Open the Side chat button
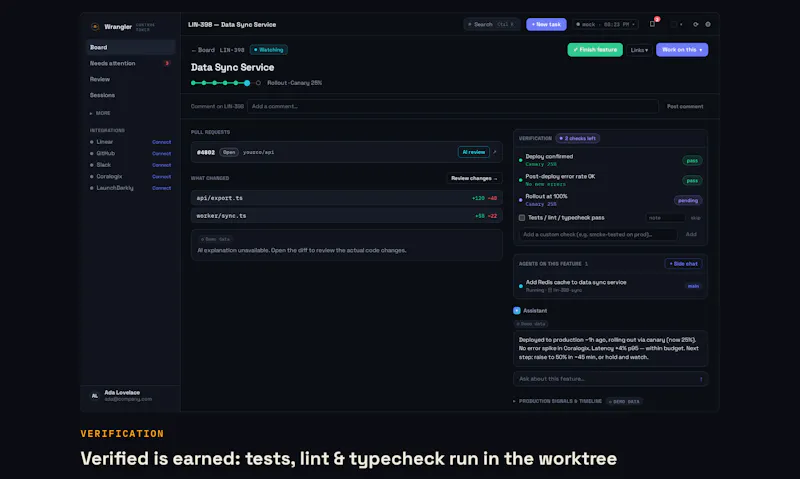800x479 pixels. point(683,264)
